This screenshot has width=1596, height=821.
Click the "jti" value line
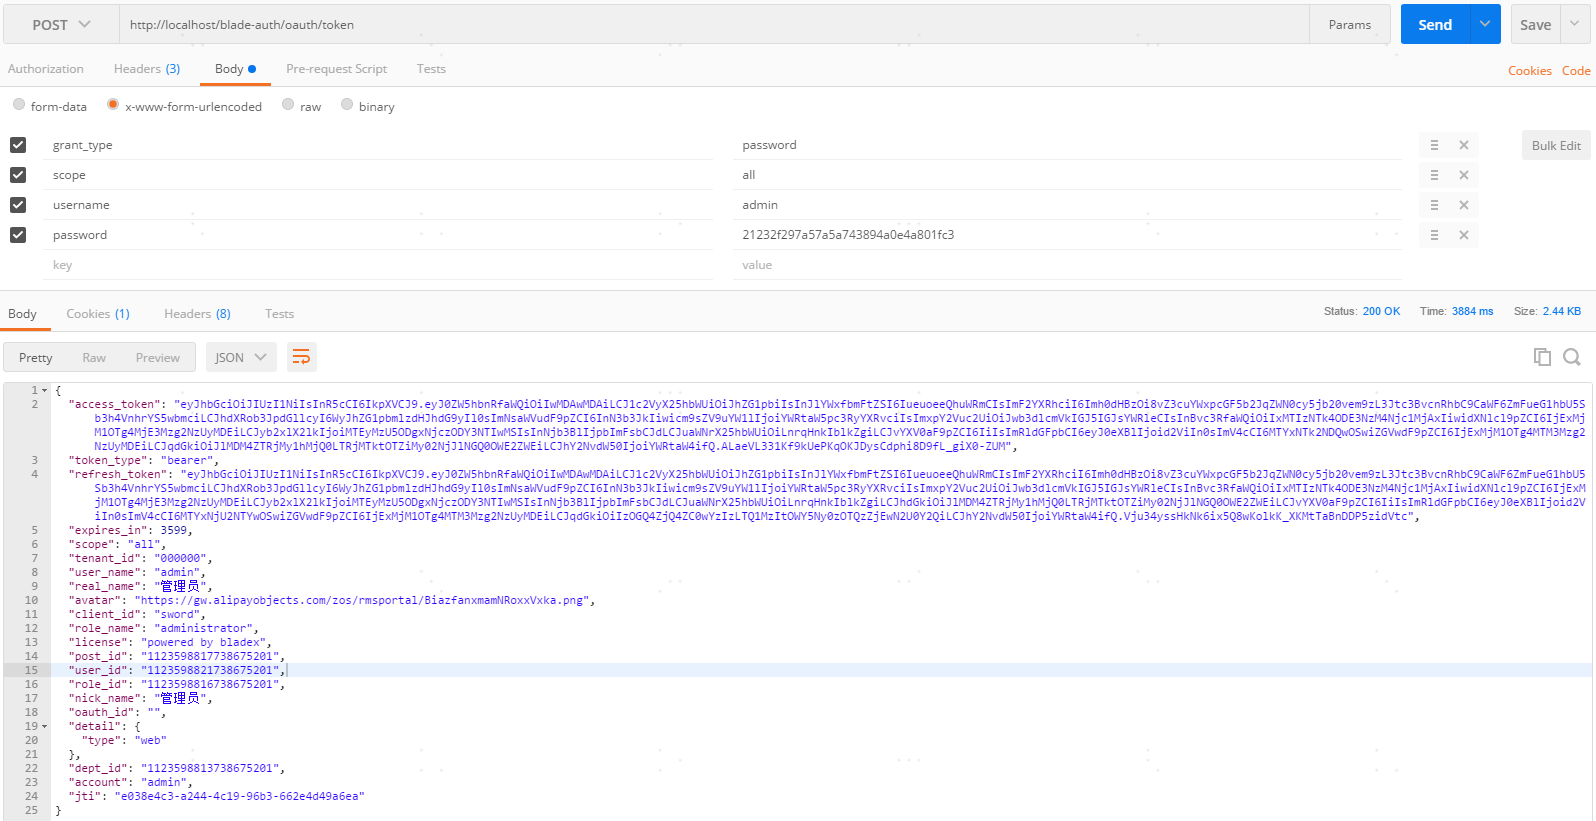pyautogui.click(x=216, y=797)
